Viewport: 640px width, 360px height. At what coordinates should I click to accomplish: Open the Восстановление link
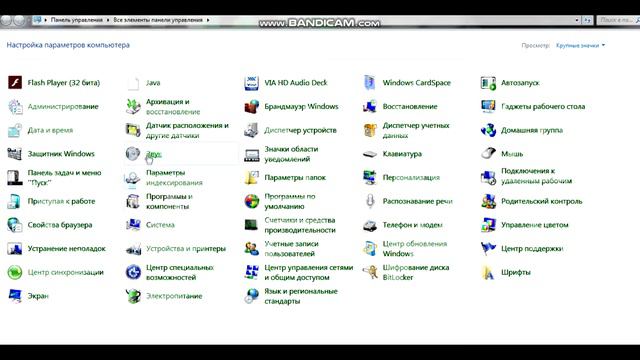tap(410, 107)
